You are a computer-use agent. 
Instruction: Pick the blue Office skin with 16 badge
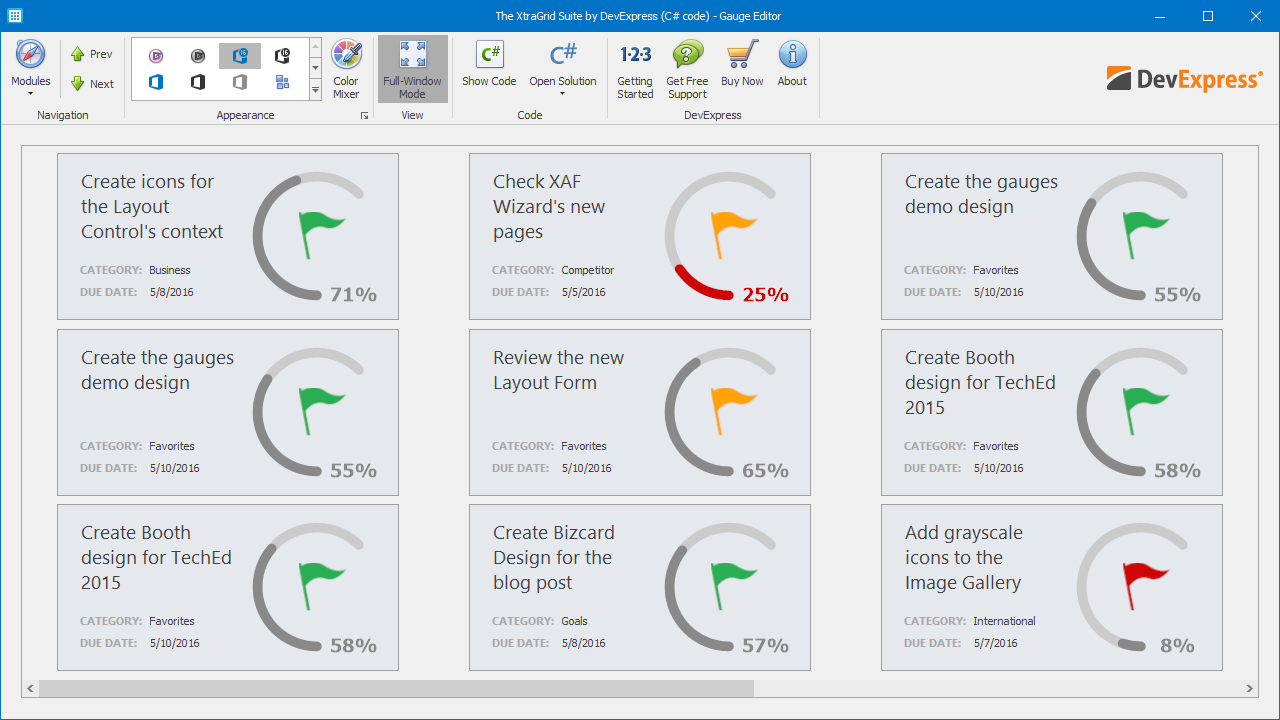tap(240, 56)
